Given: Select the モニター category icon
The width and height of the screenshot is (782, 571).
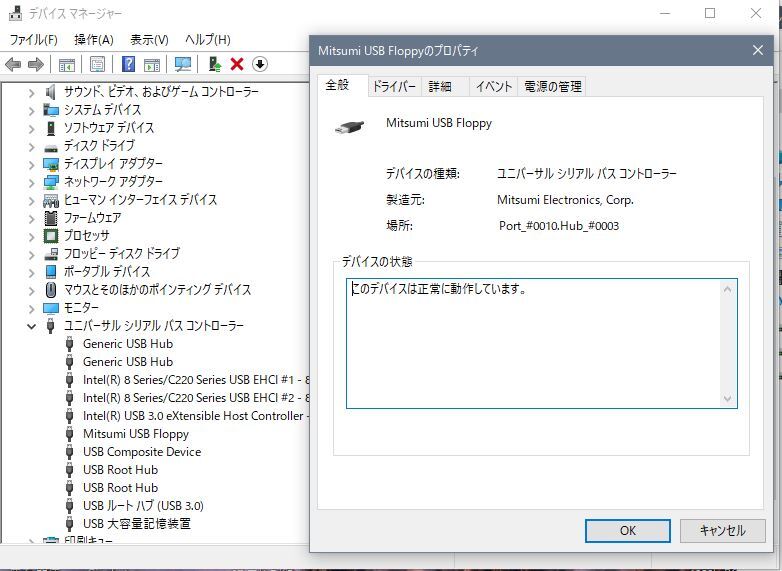Looking at the screenshot, I should pos(51,308).
